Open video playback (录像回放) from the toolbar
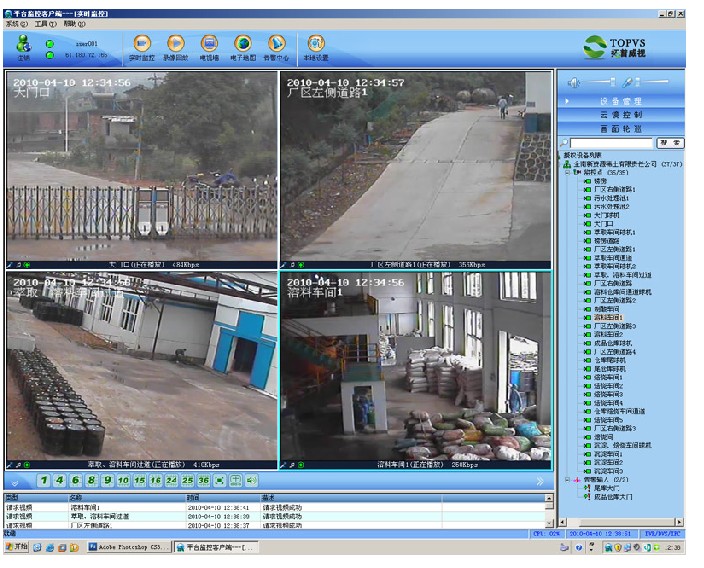The image size is (704, 568). [x=175, y=45]
